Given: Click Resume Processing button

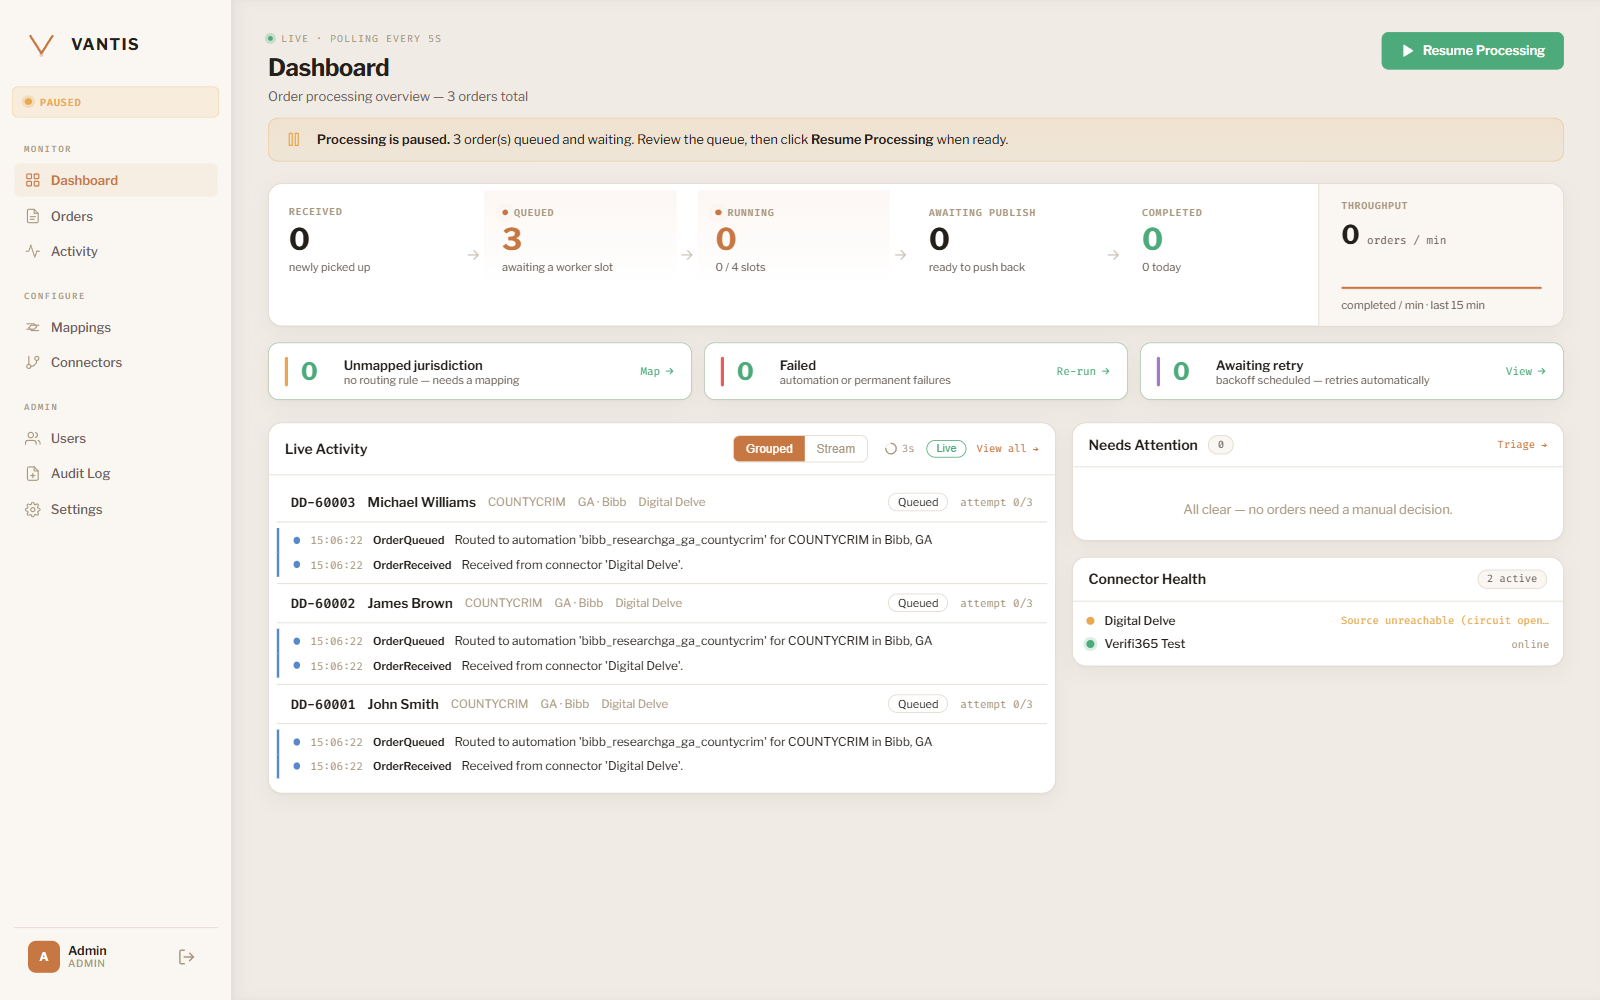Looking at the screenshot, I should 1472,51.
